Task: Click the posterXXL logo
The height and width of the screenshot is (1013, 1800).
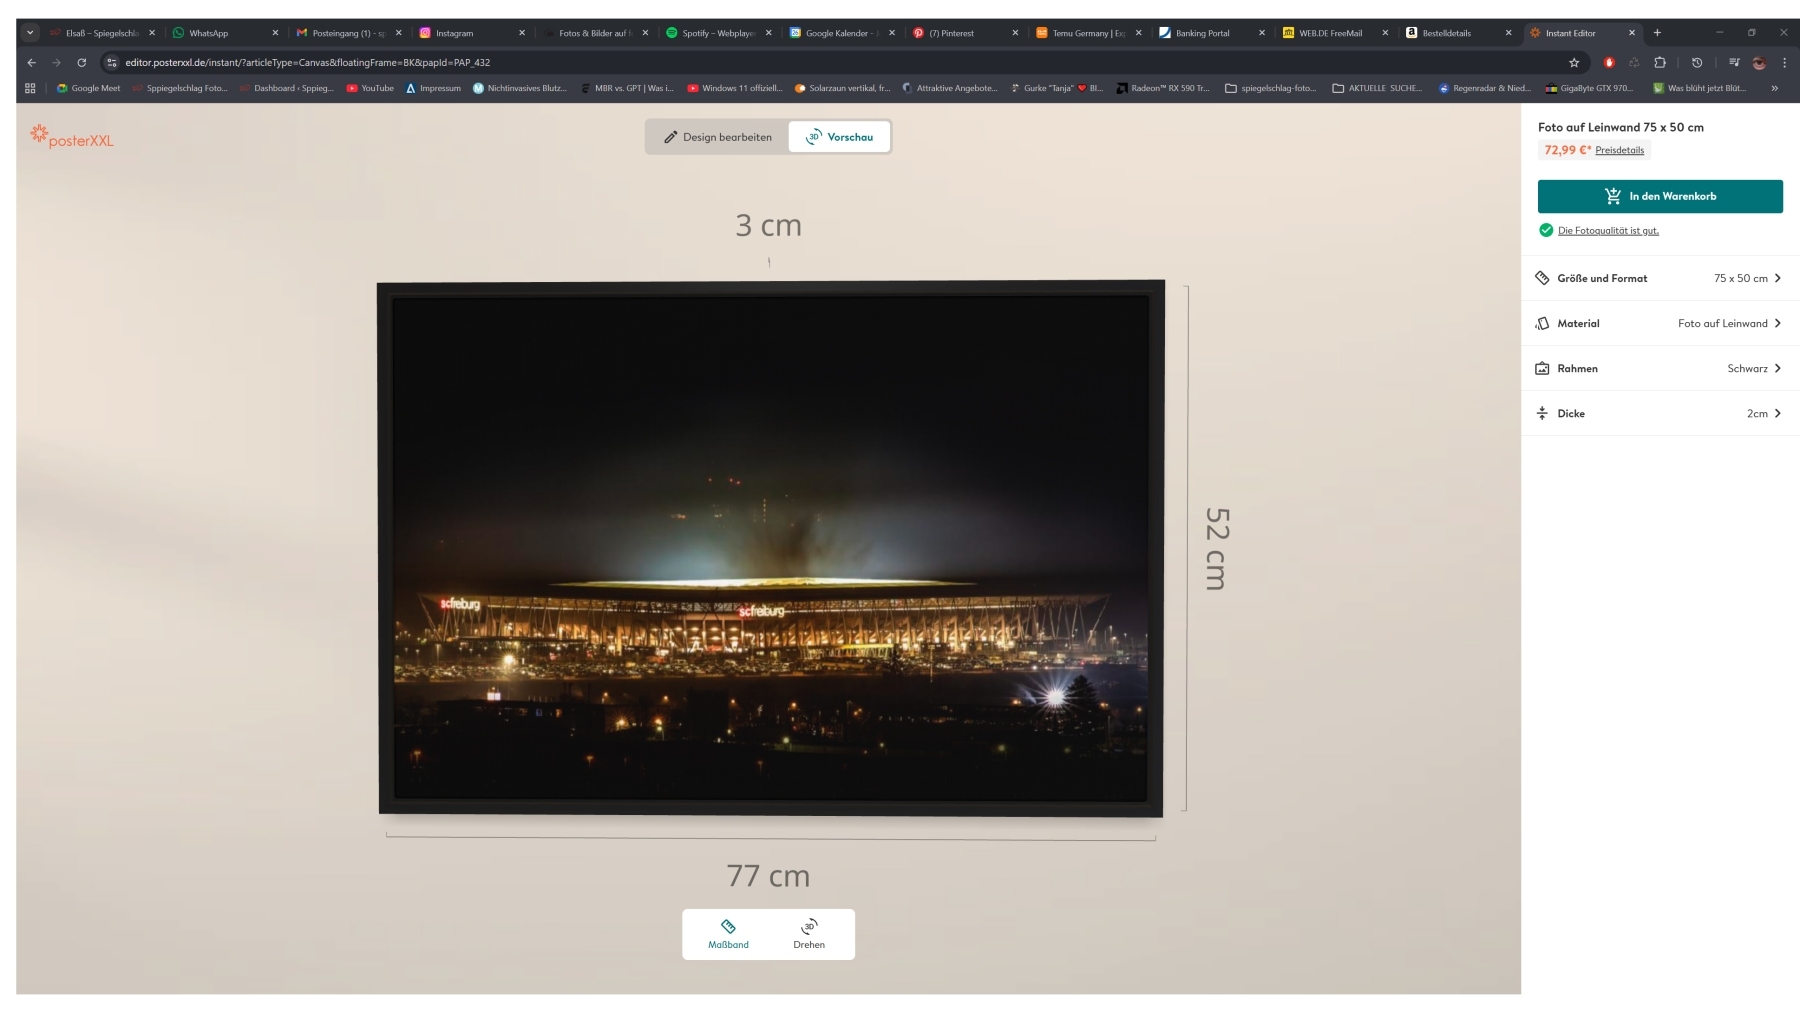Action: [72, 137]
